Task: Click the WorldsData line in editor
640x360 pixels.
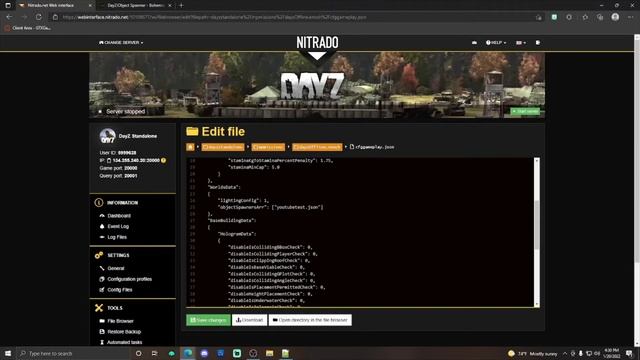Action: pos(224,187)
